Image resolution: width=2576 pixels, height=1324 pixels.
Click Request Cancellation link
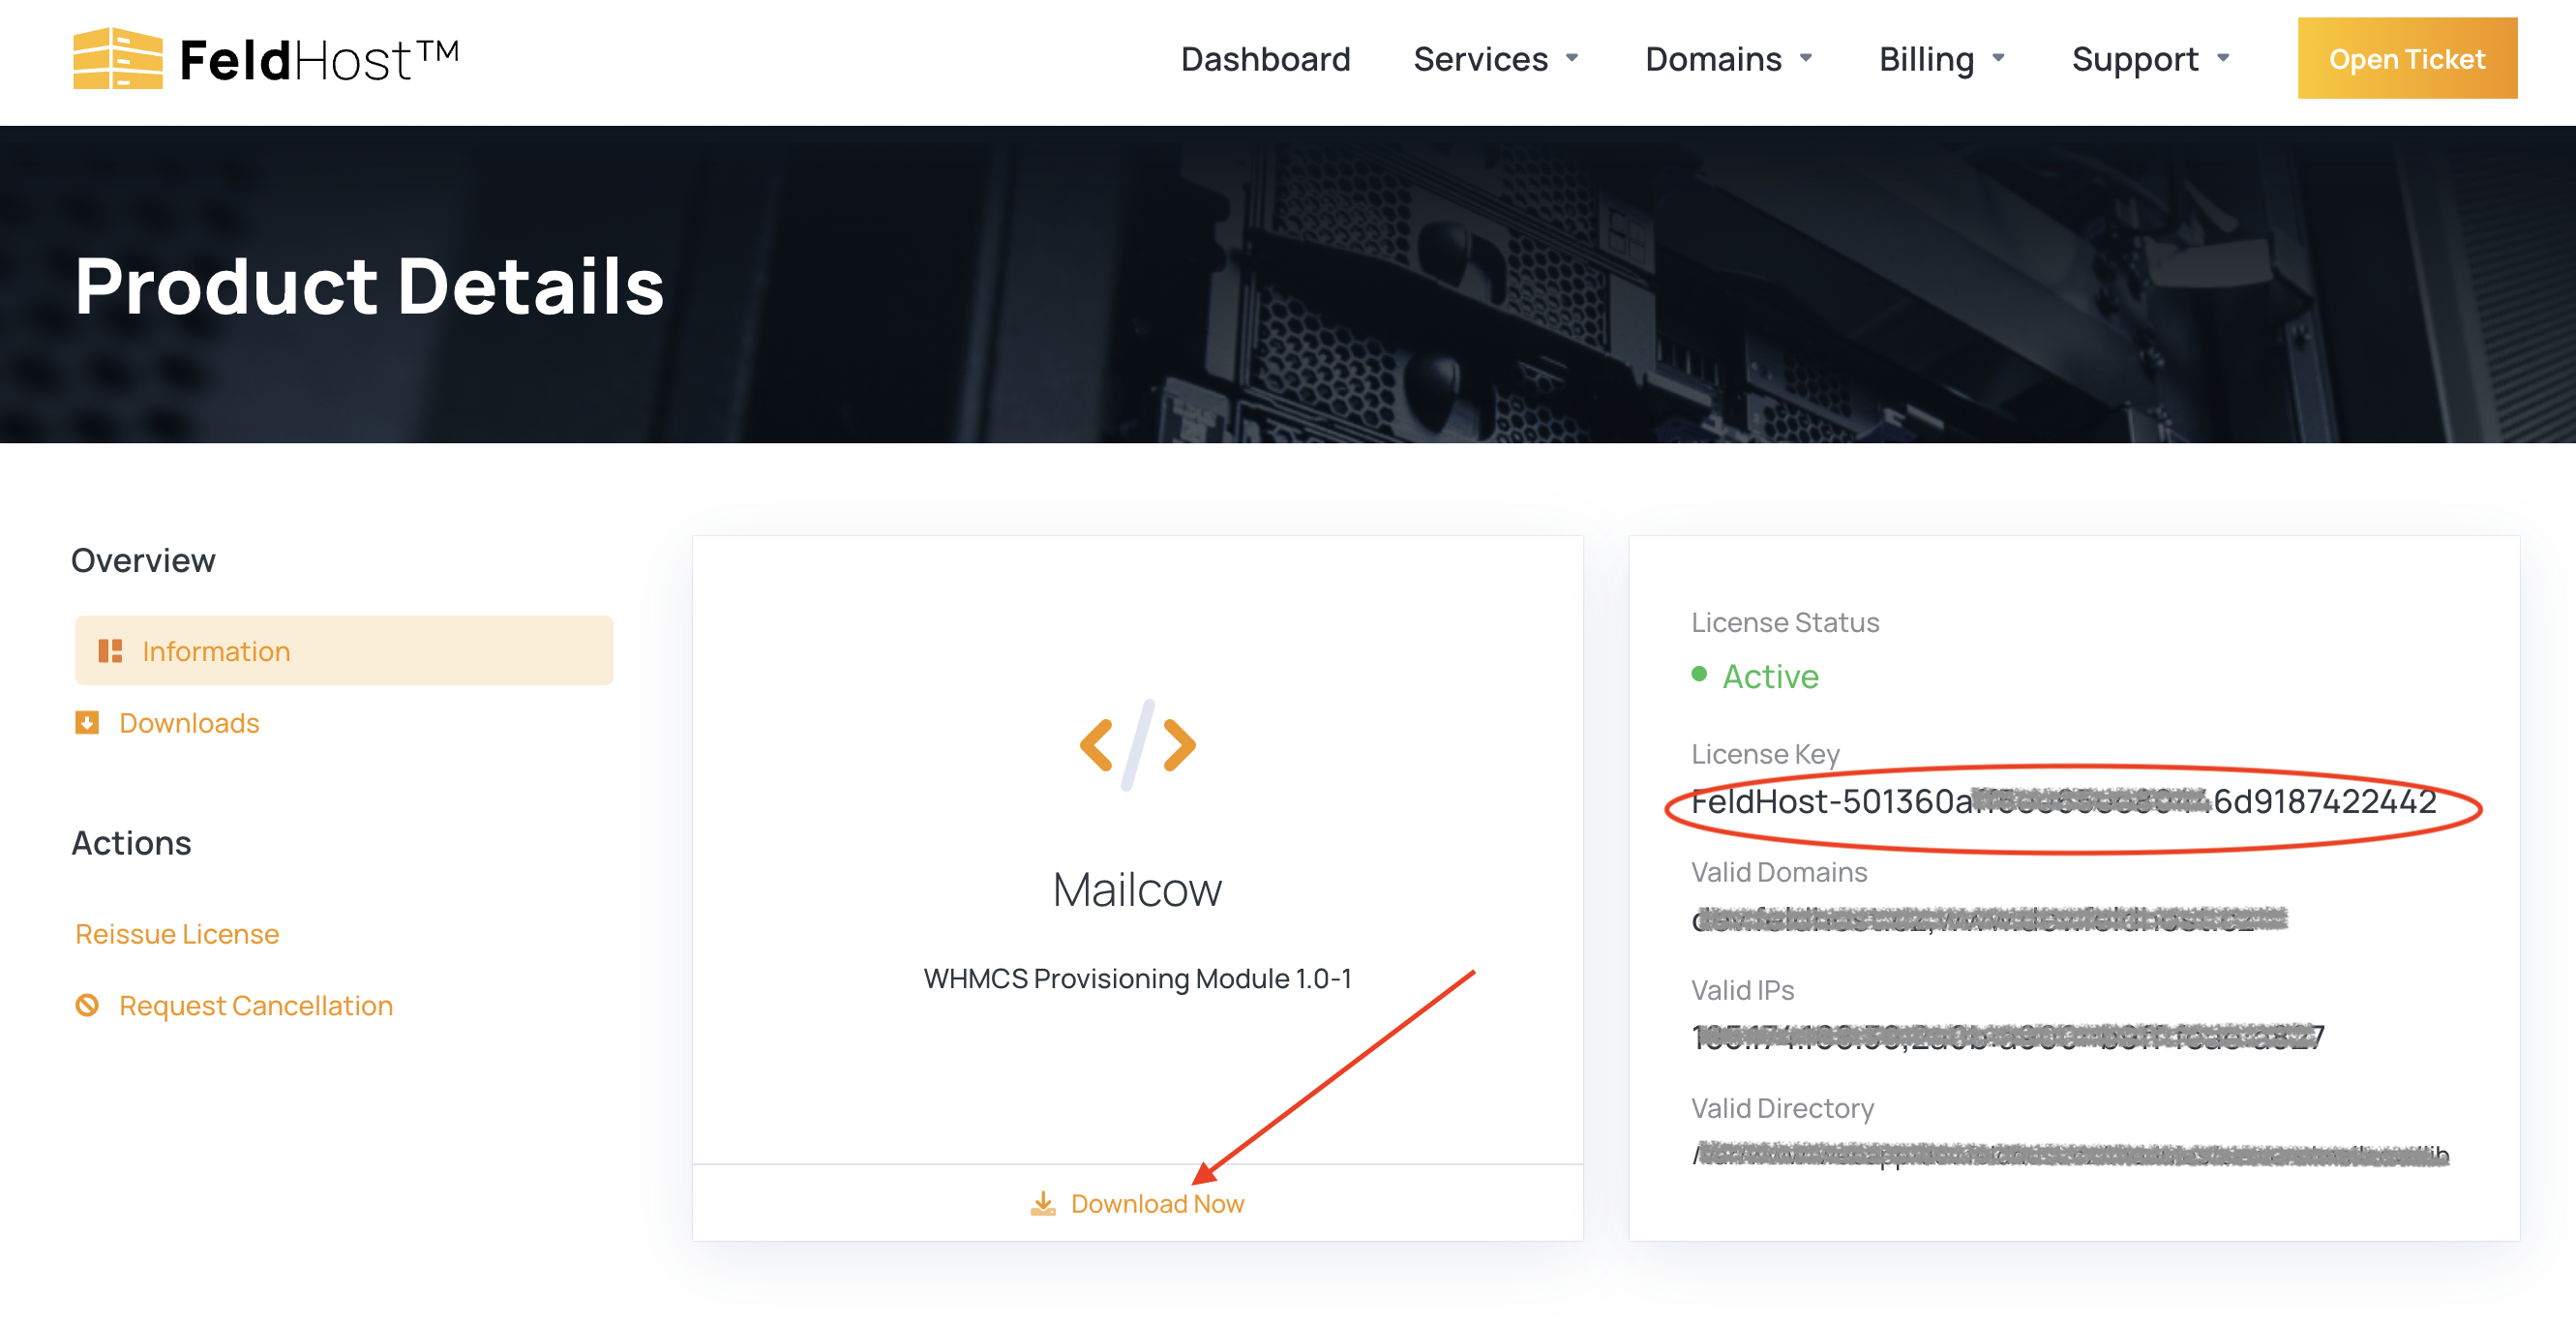255,1006
